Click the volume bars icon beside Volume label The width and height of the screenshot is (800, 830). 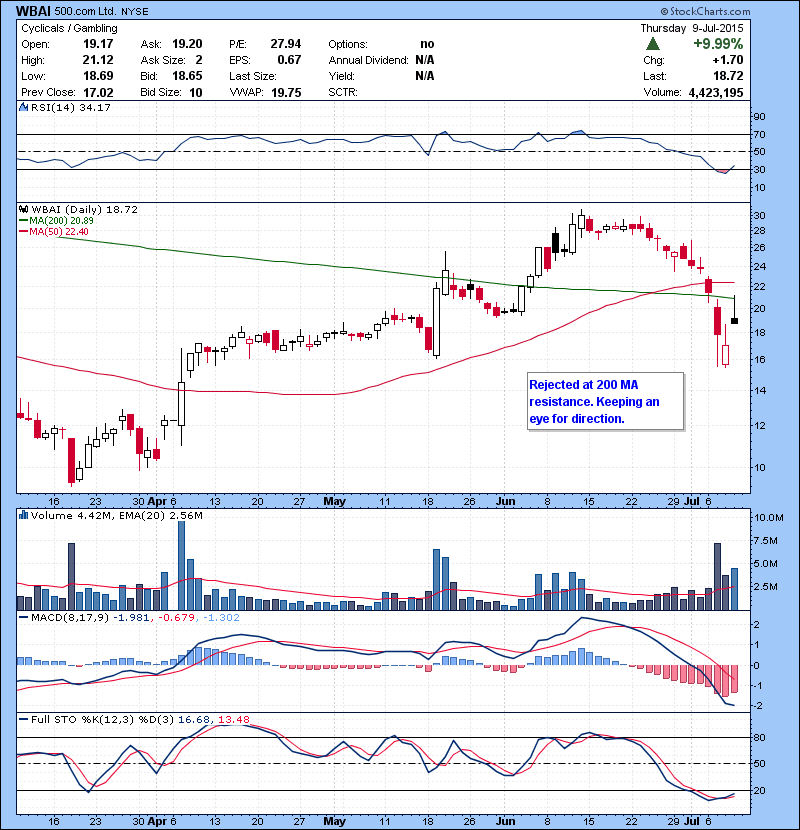click(23, 515)
